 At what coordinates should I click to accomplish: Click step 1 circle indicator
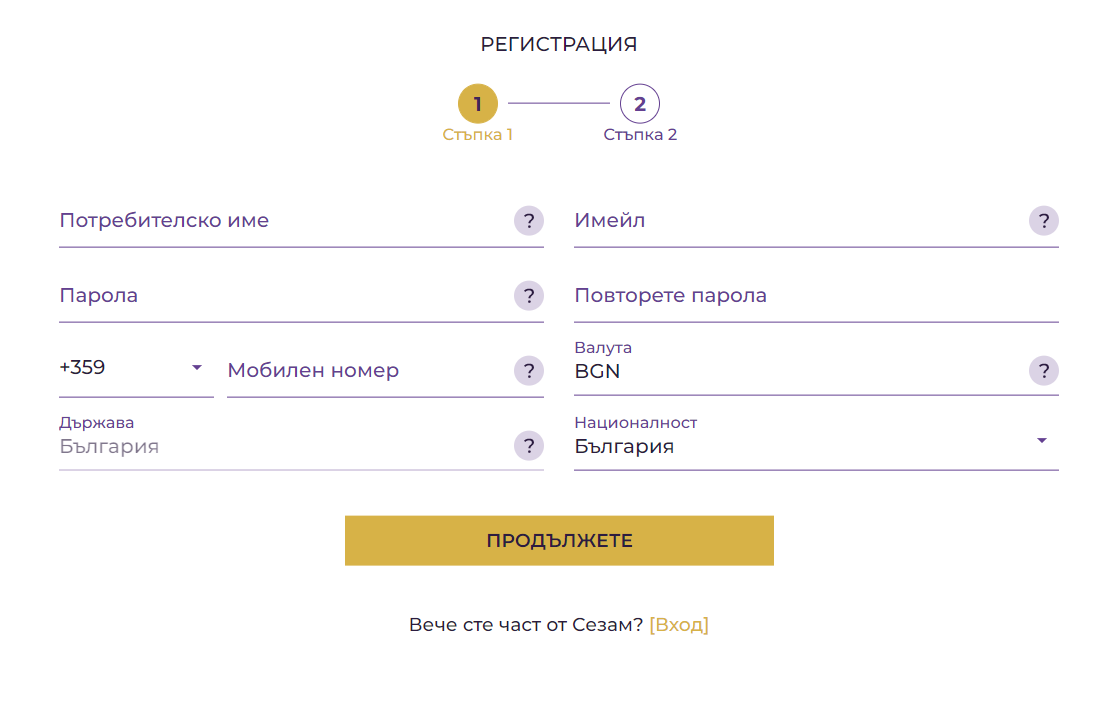(477, 103)
